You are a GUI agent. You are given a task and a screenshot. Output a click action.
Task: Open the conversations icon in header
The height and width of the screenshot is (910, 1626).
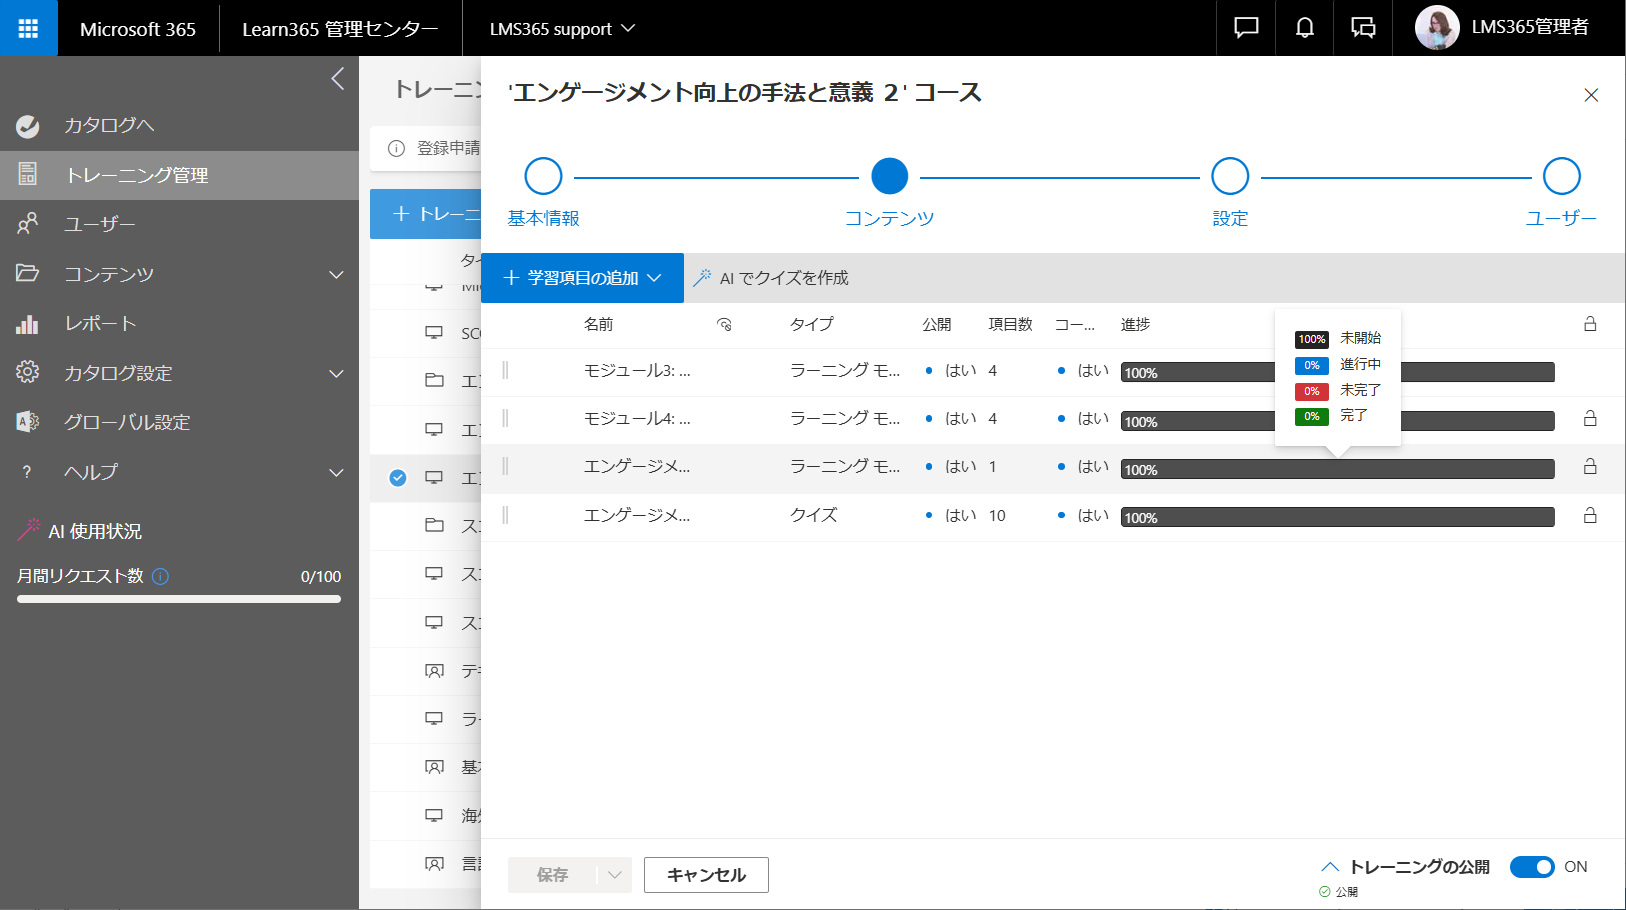pyautogui.click(x=1363, y=28)
